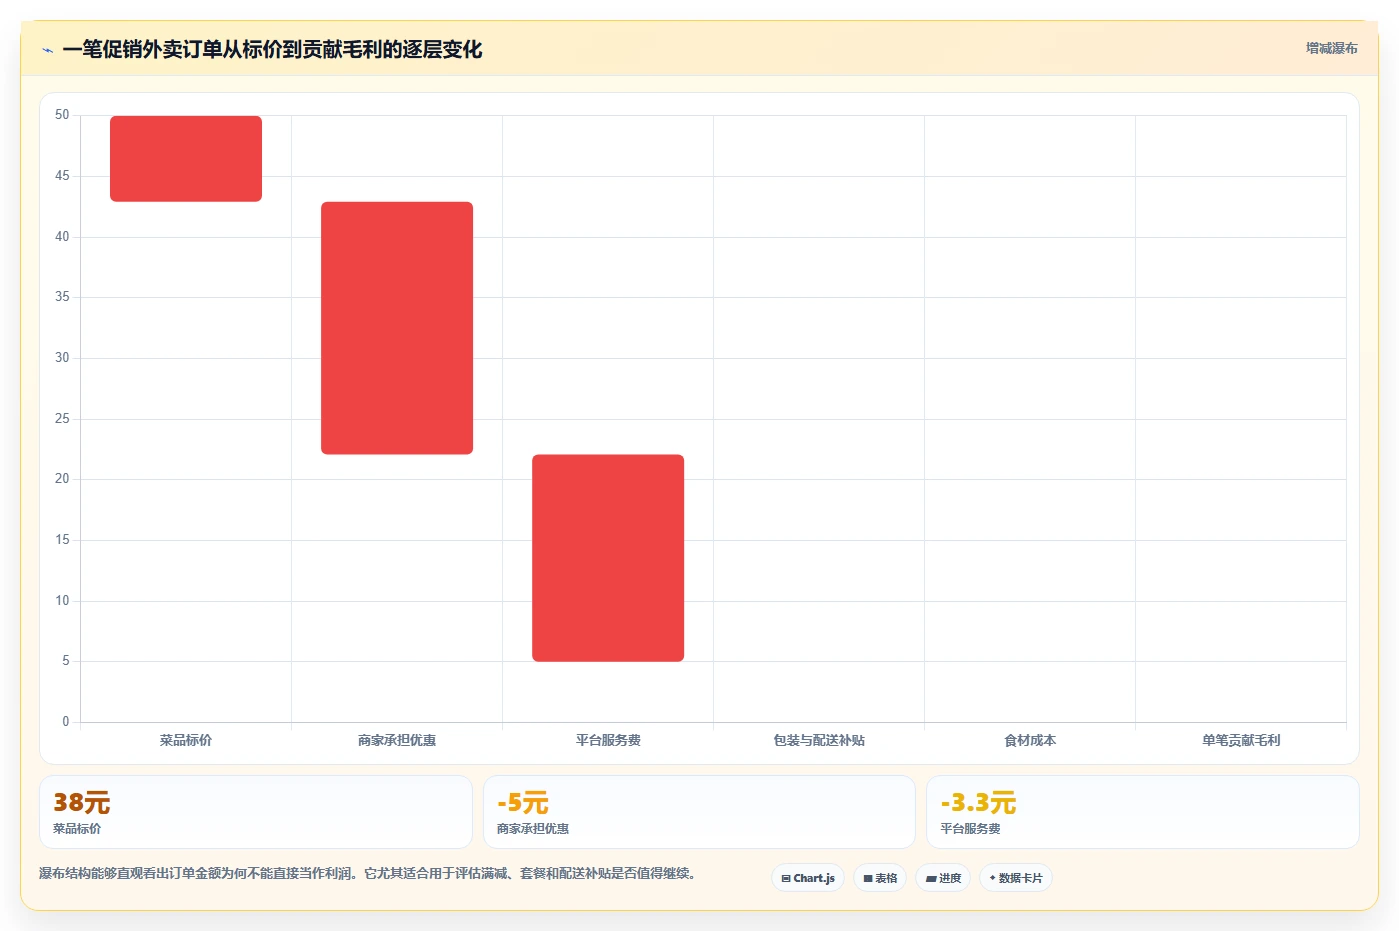This screenshot has height=931, width=1399.
Task: Click the chart title 一笔促销外卖订单从标价到贡献毛利的逐层变化
Action: point(272,50)
